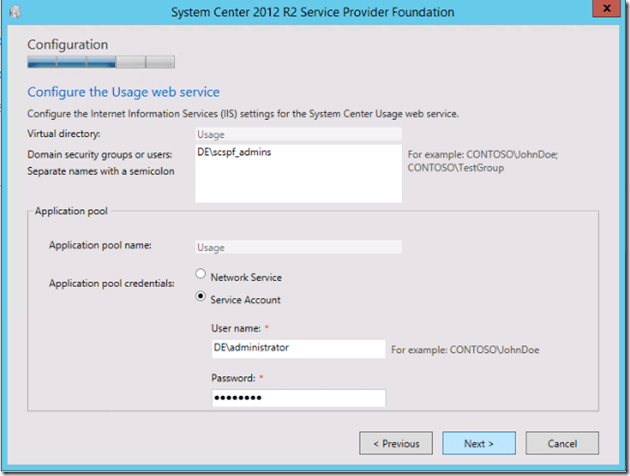The width and height of the screenshot is (630, 476).
Task: Cancel the setup wizard
Action: (x=559, y=443)
